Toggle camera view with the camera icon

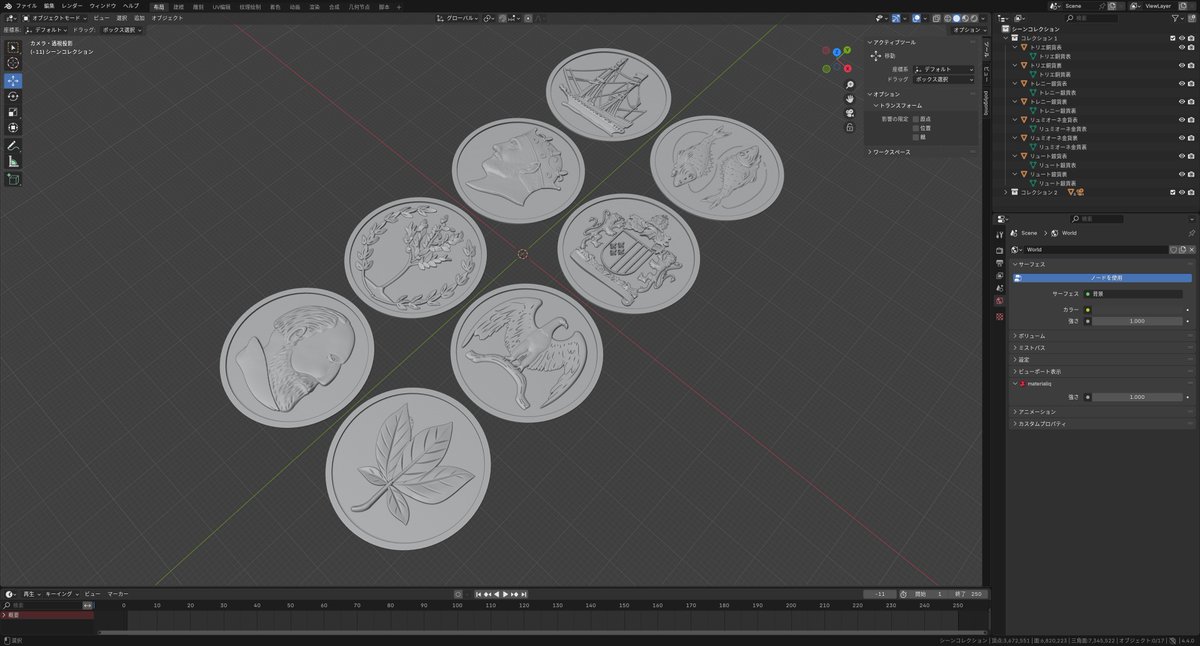click(x=849, y=113)
